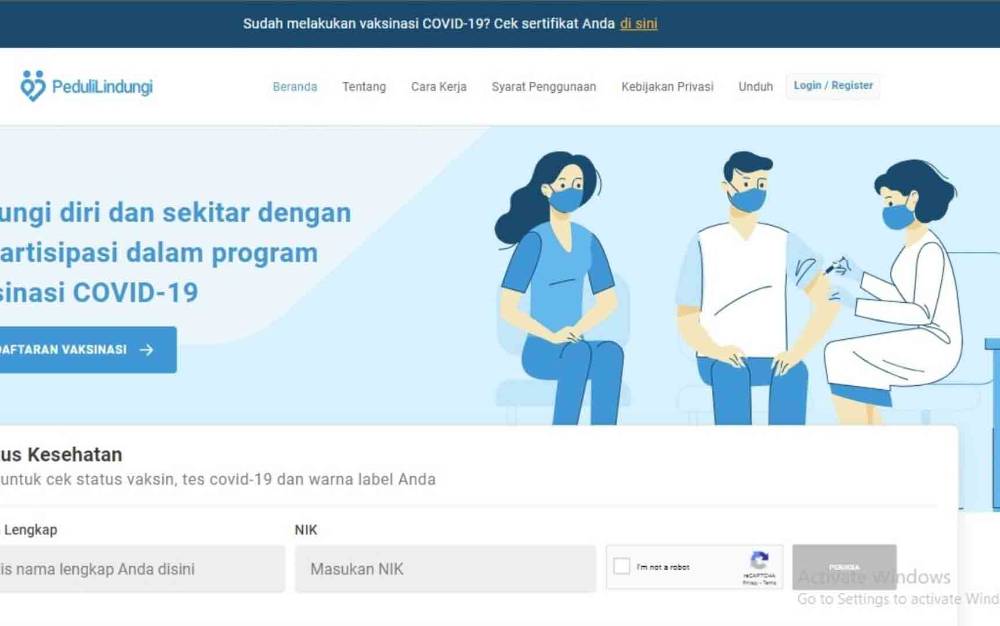Click the 'NIK' field label
This screenshot has width=1000, height=626.
pos(306,530)
